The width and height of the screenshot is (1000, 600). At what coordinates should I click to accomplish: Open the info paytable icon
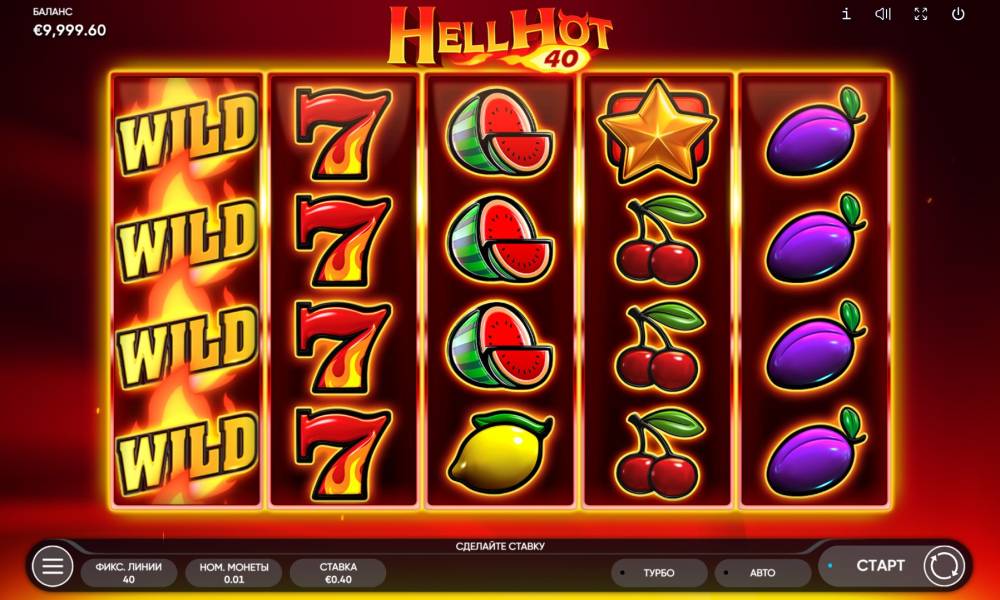[846, 14]
